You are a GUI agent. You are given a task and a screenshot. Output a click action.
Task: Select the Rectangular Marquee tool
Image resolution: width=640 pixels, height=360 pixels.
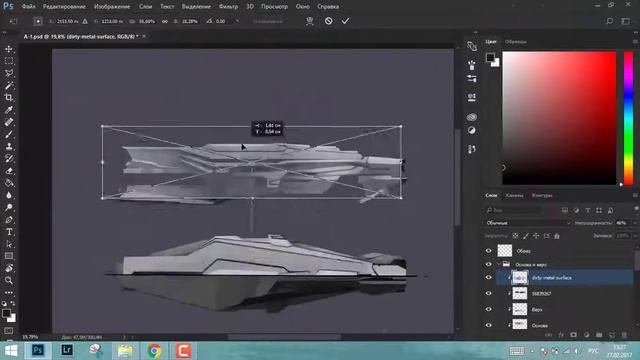point(9,61)
